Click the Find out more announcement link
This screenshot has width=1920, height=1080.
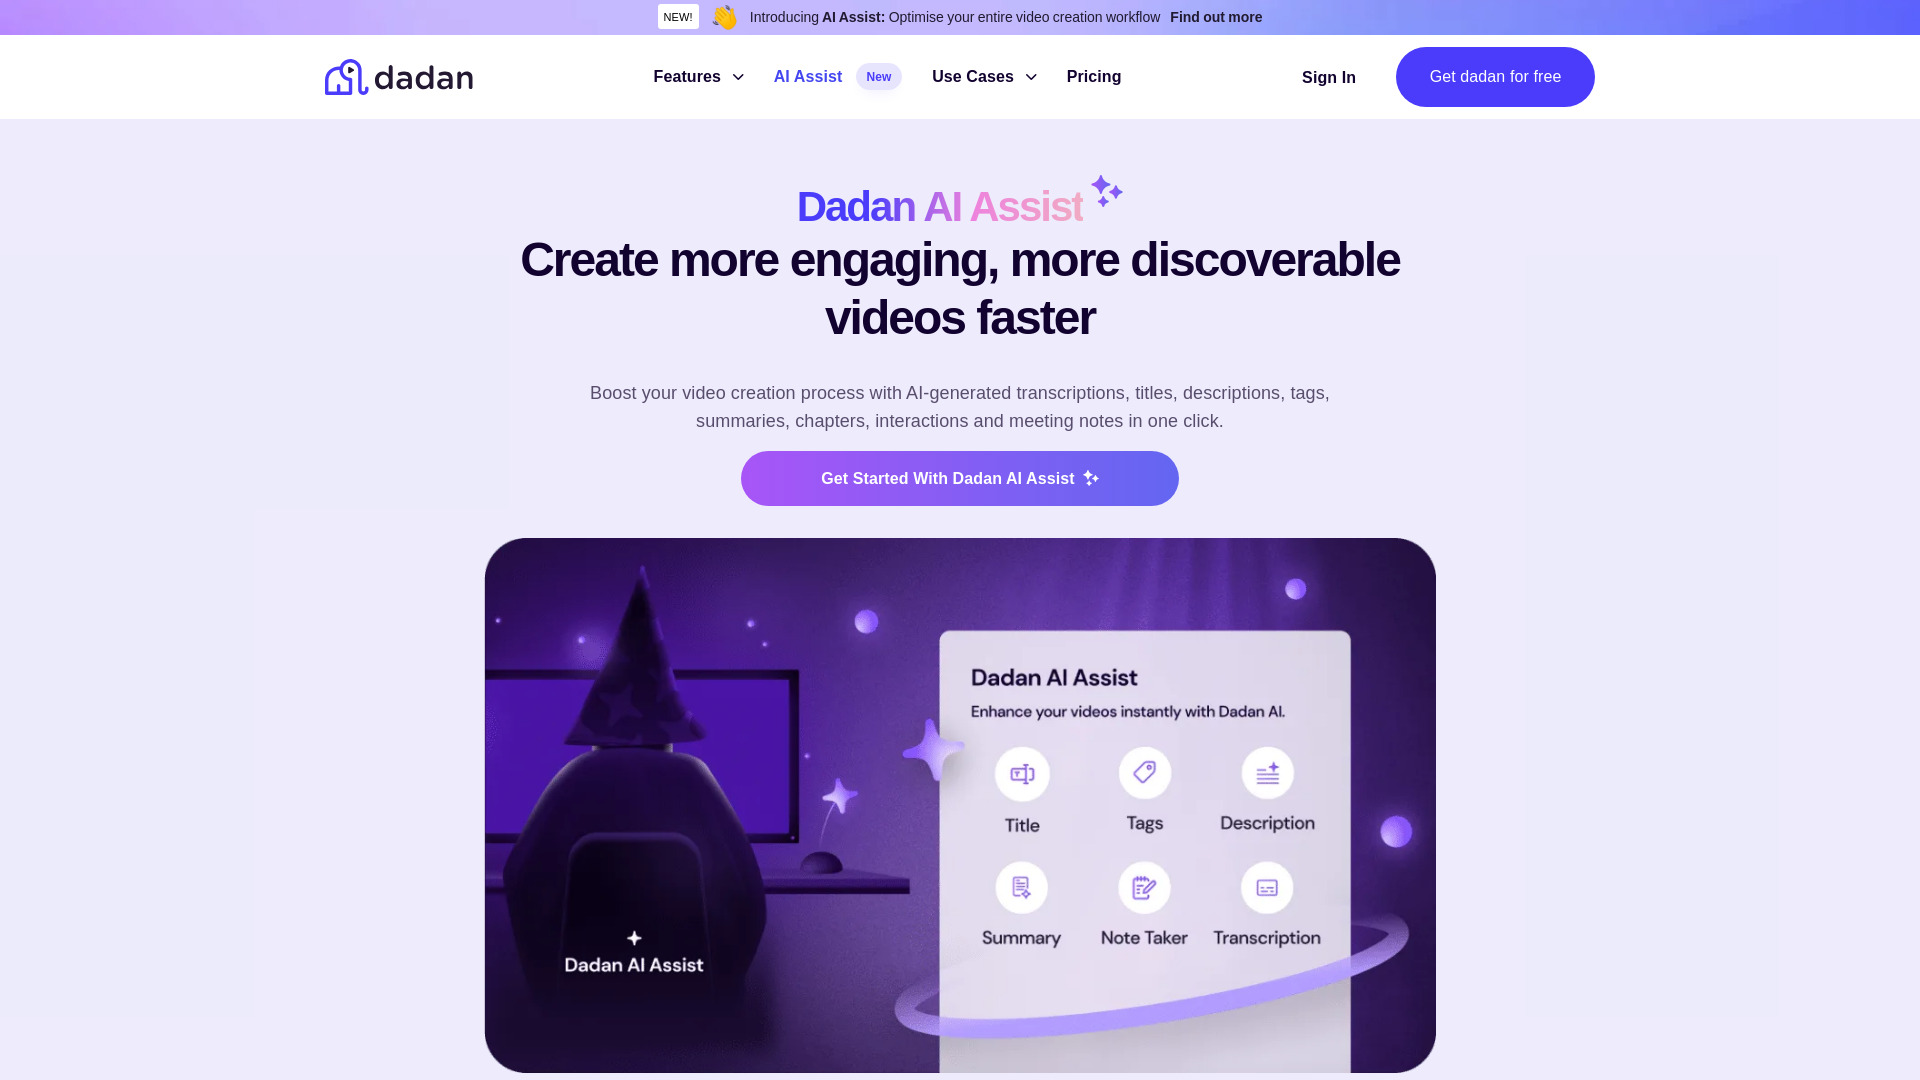click(1215, 17)
